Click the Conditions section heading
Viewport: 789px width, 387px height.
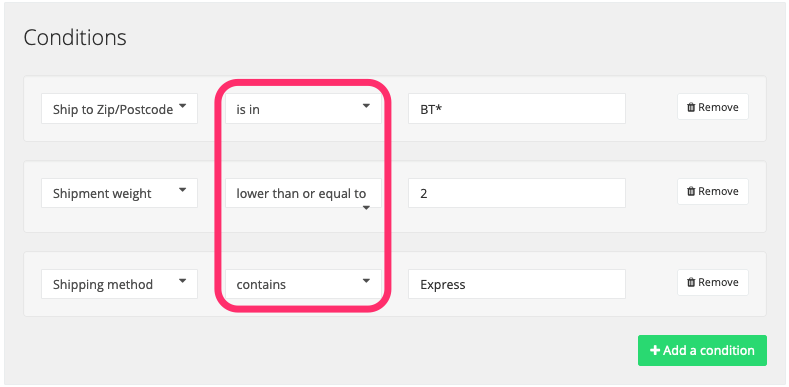pyautogui.click(x=75, y=38)
